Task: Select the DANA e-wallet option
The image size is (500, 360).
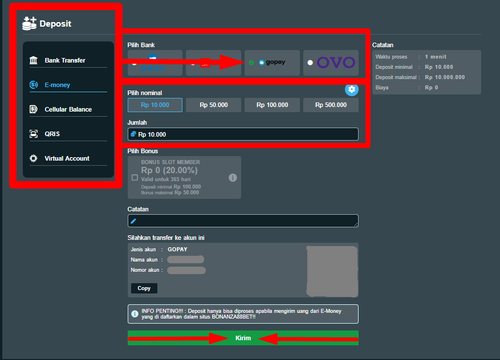Action: point(155,63)
